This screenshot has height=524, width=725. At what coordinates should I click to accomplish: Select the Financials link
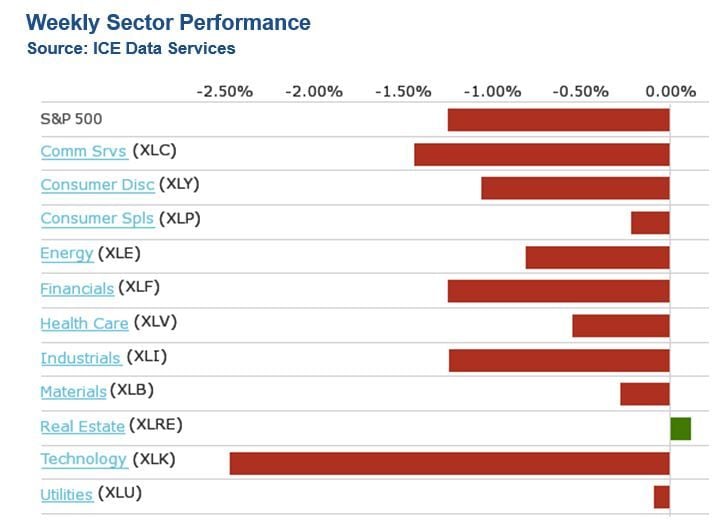(77, 288)
